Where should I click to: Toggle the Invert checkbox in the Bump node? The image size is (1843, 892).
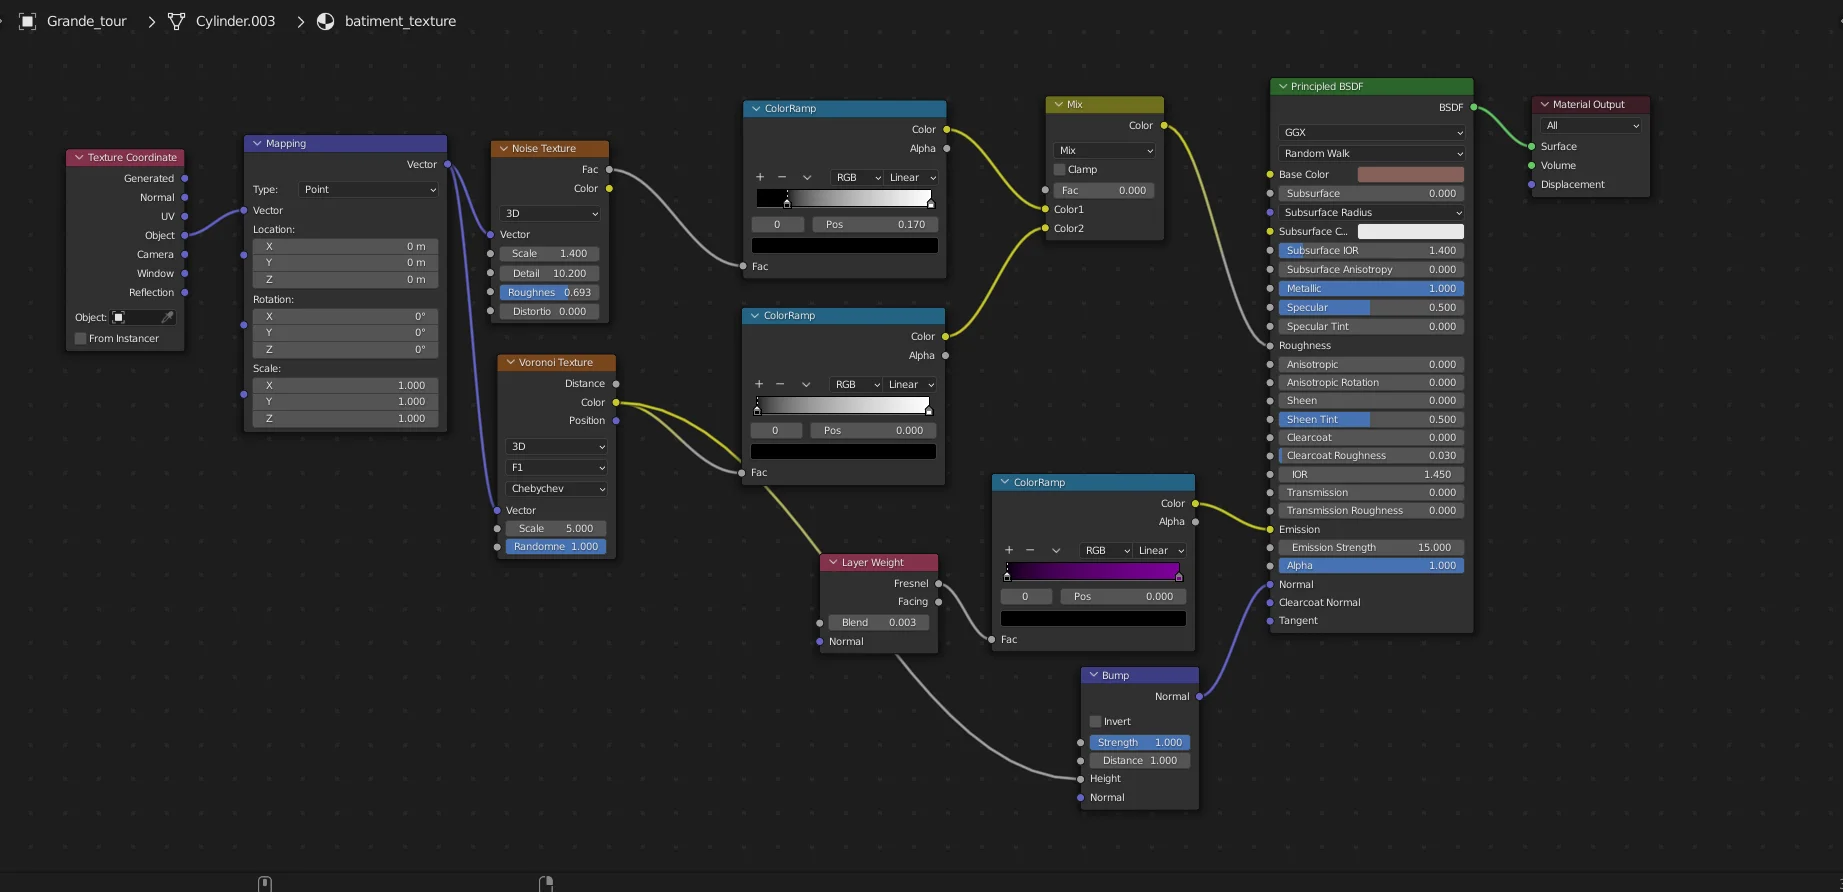1096,721
